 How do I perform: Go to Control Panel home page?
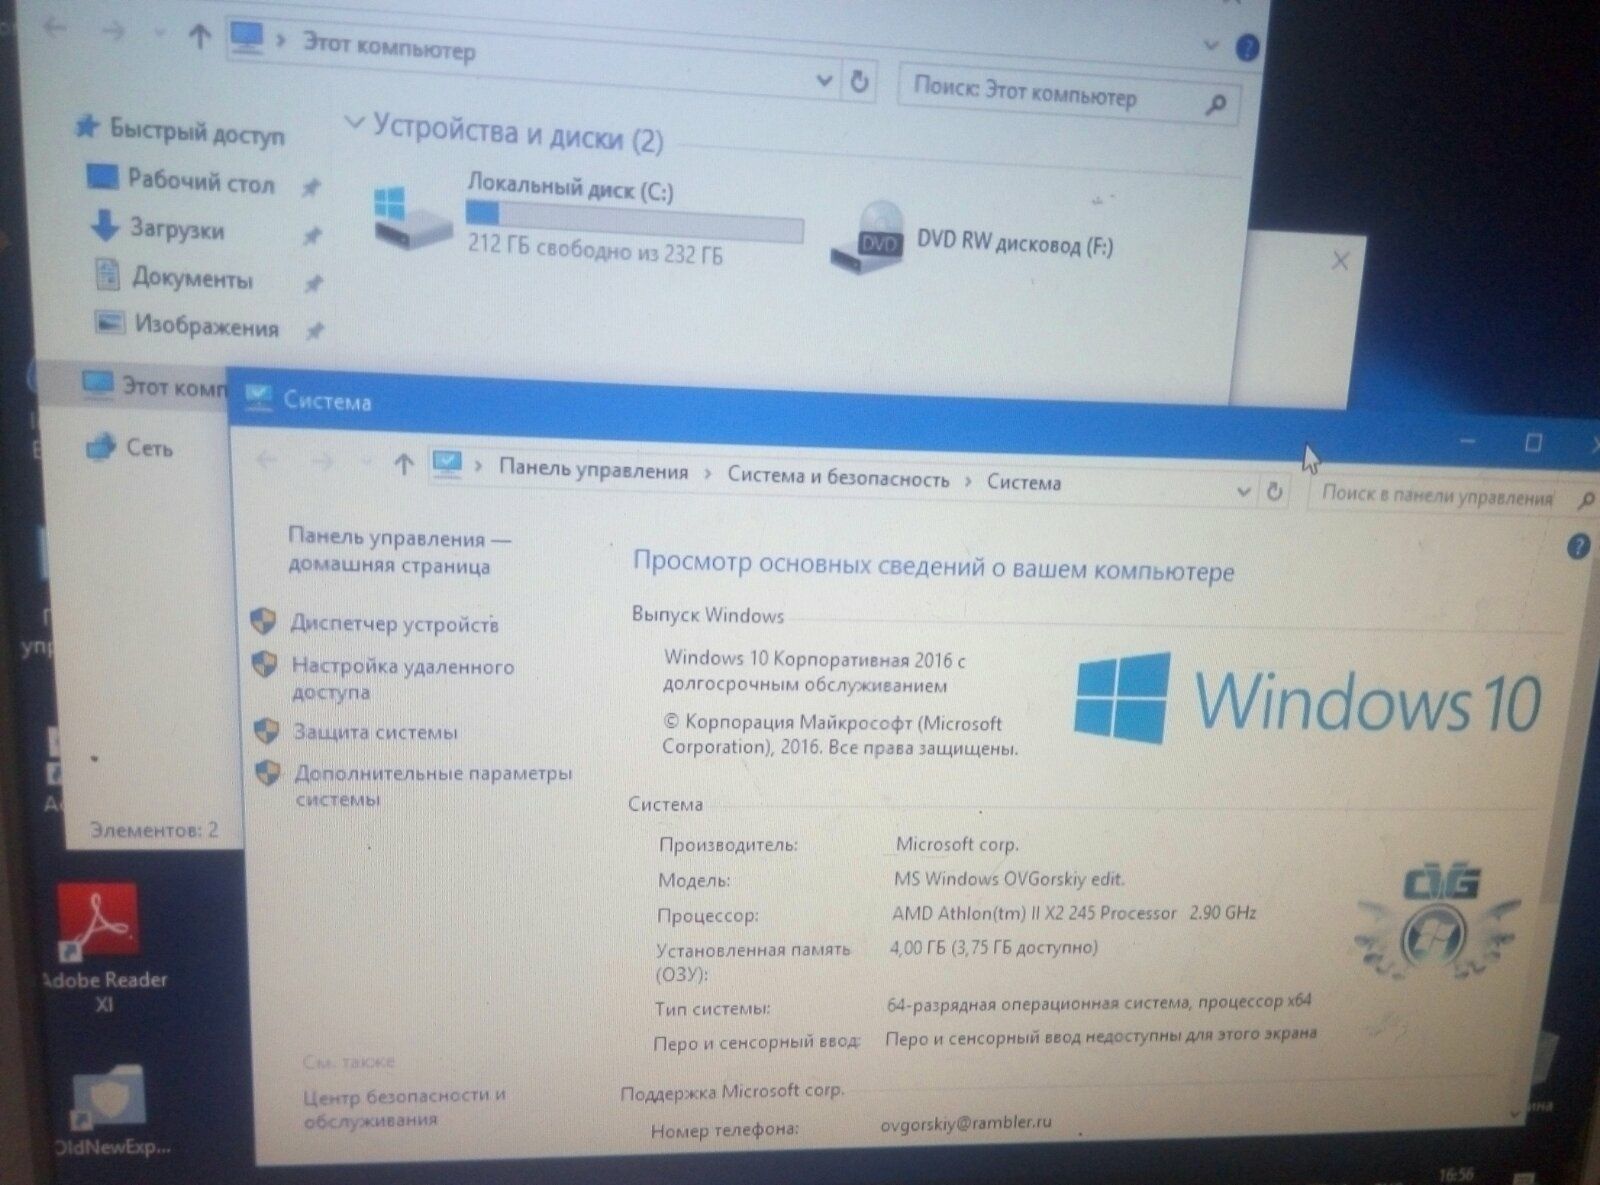click(399, 552)
